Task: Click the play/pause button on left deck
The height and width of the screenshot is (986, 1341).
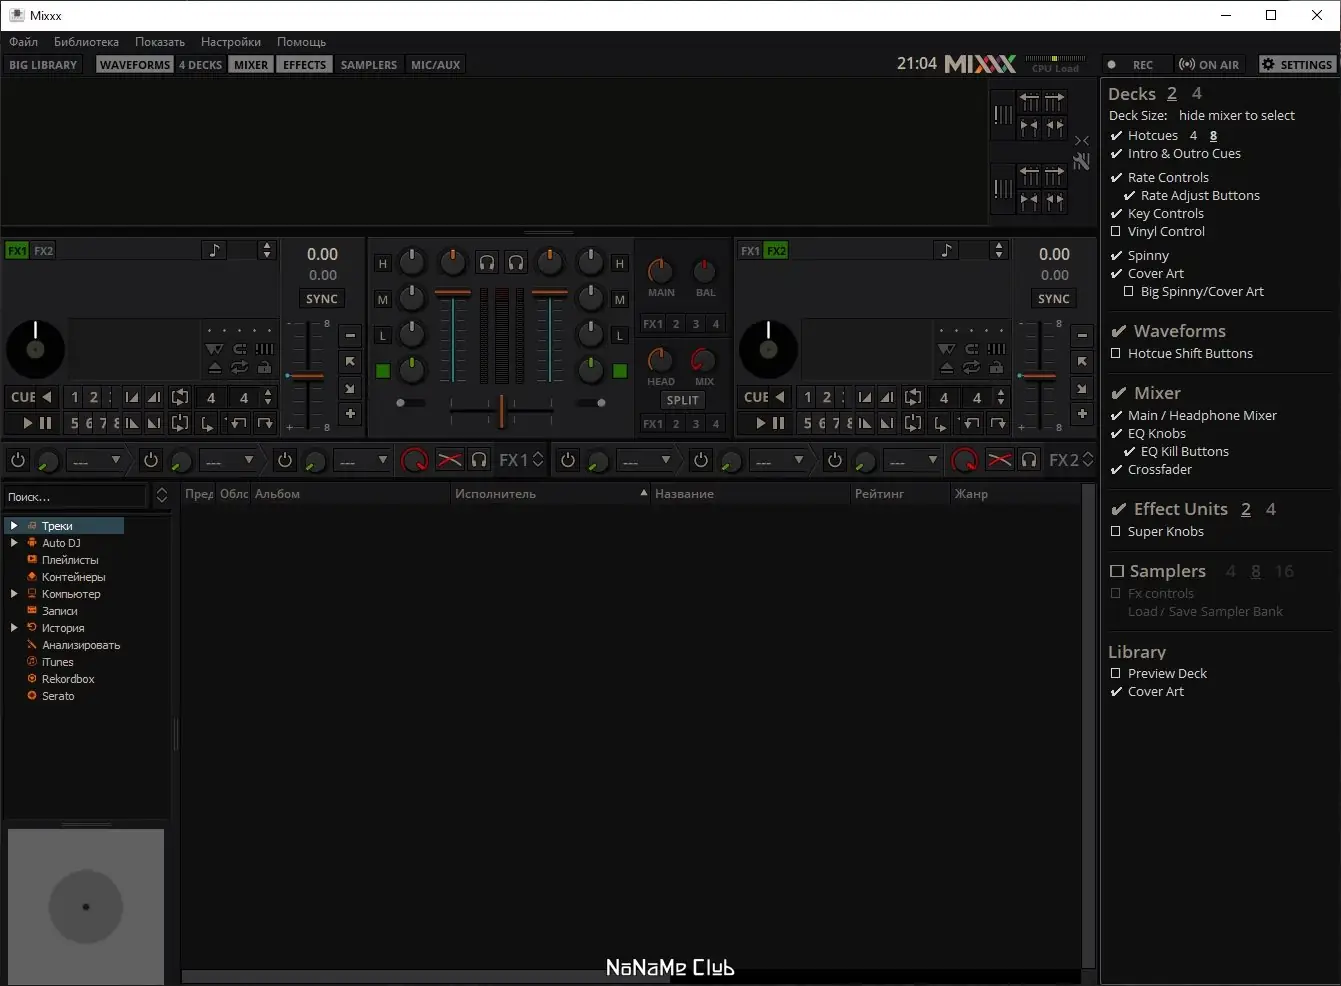Action: tap(36, 423)
